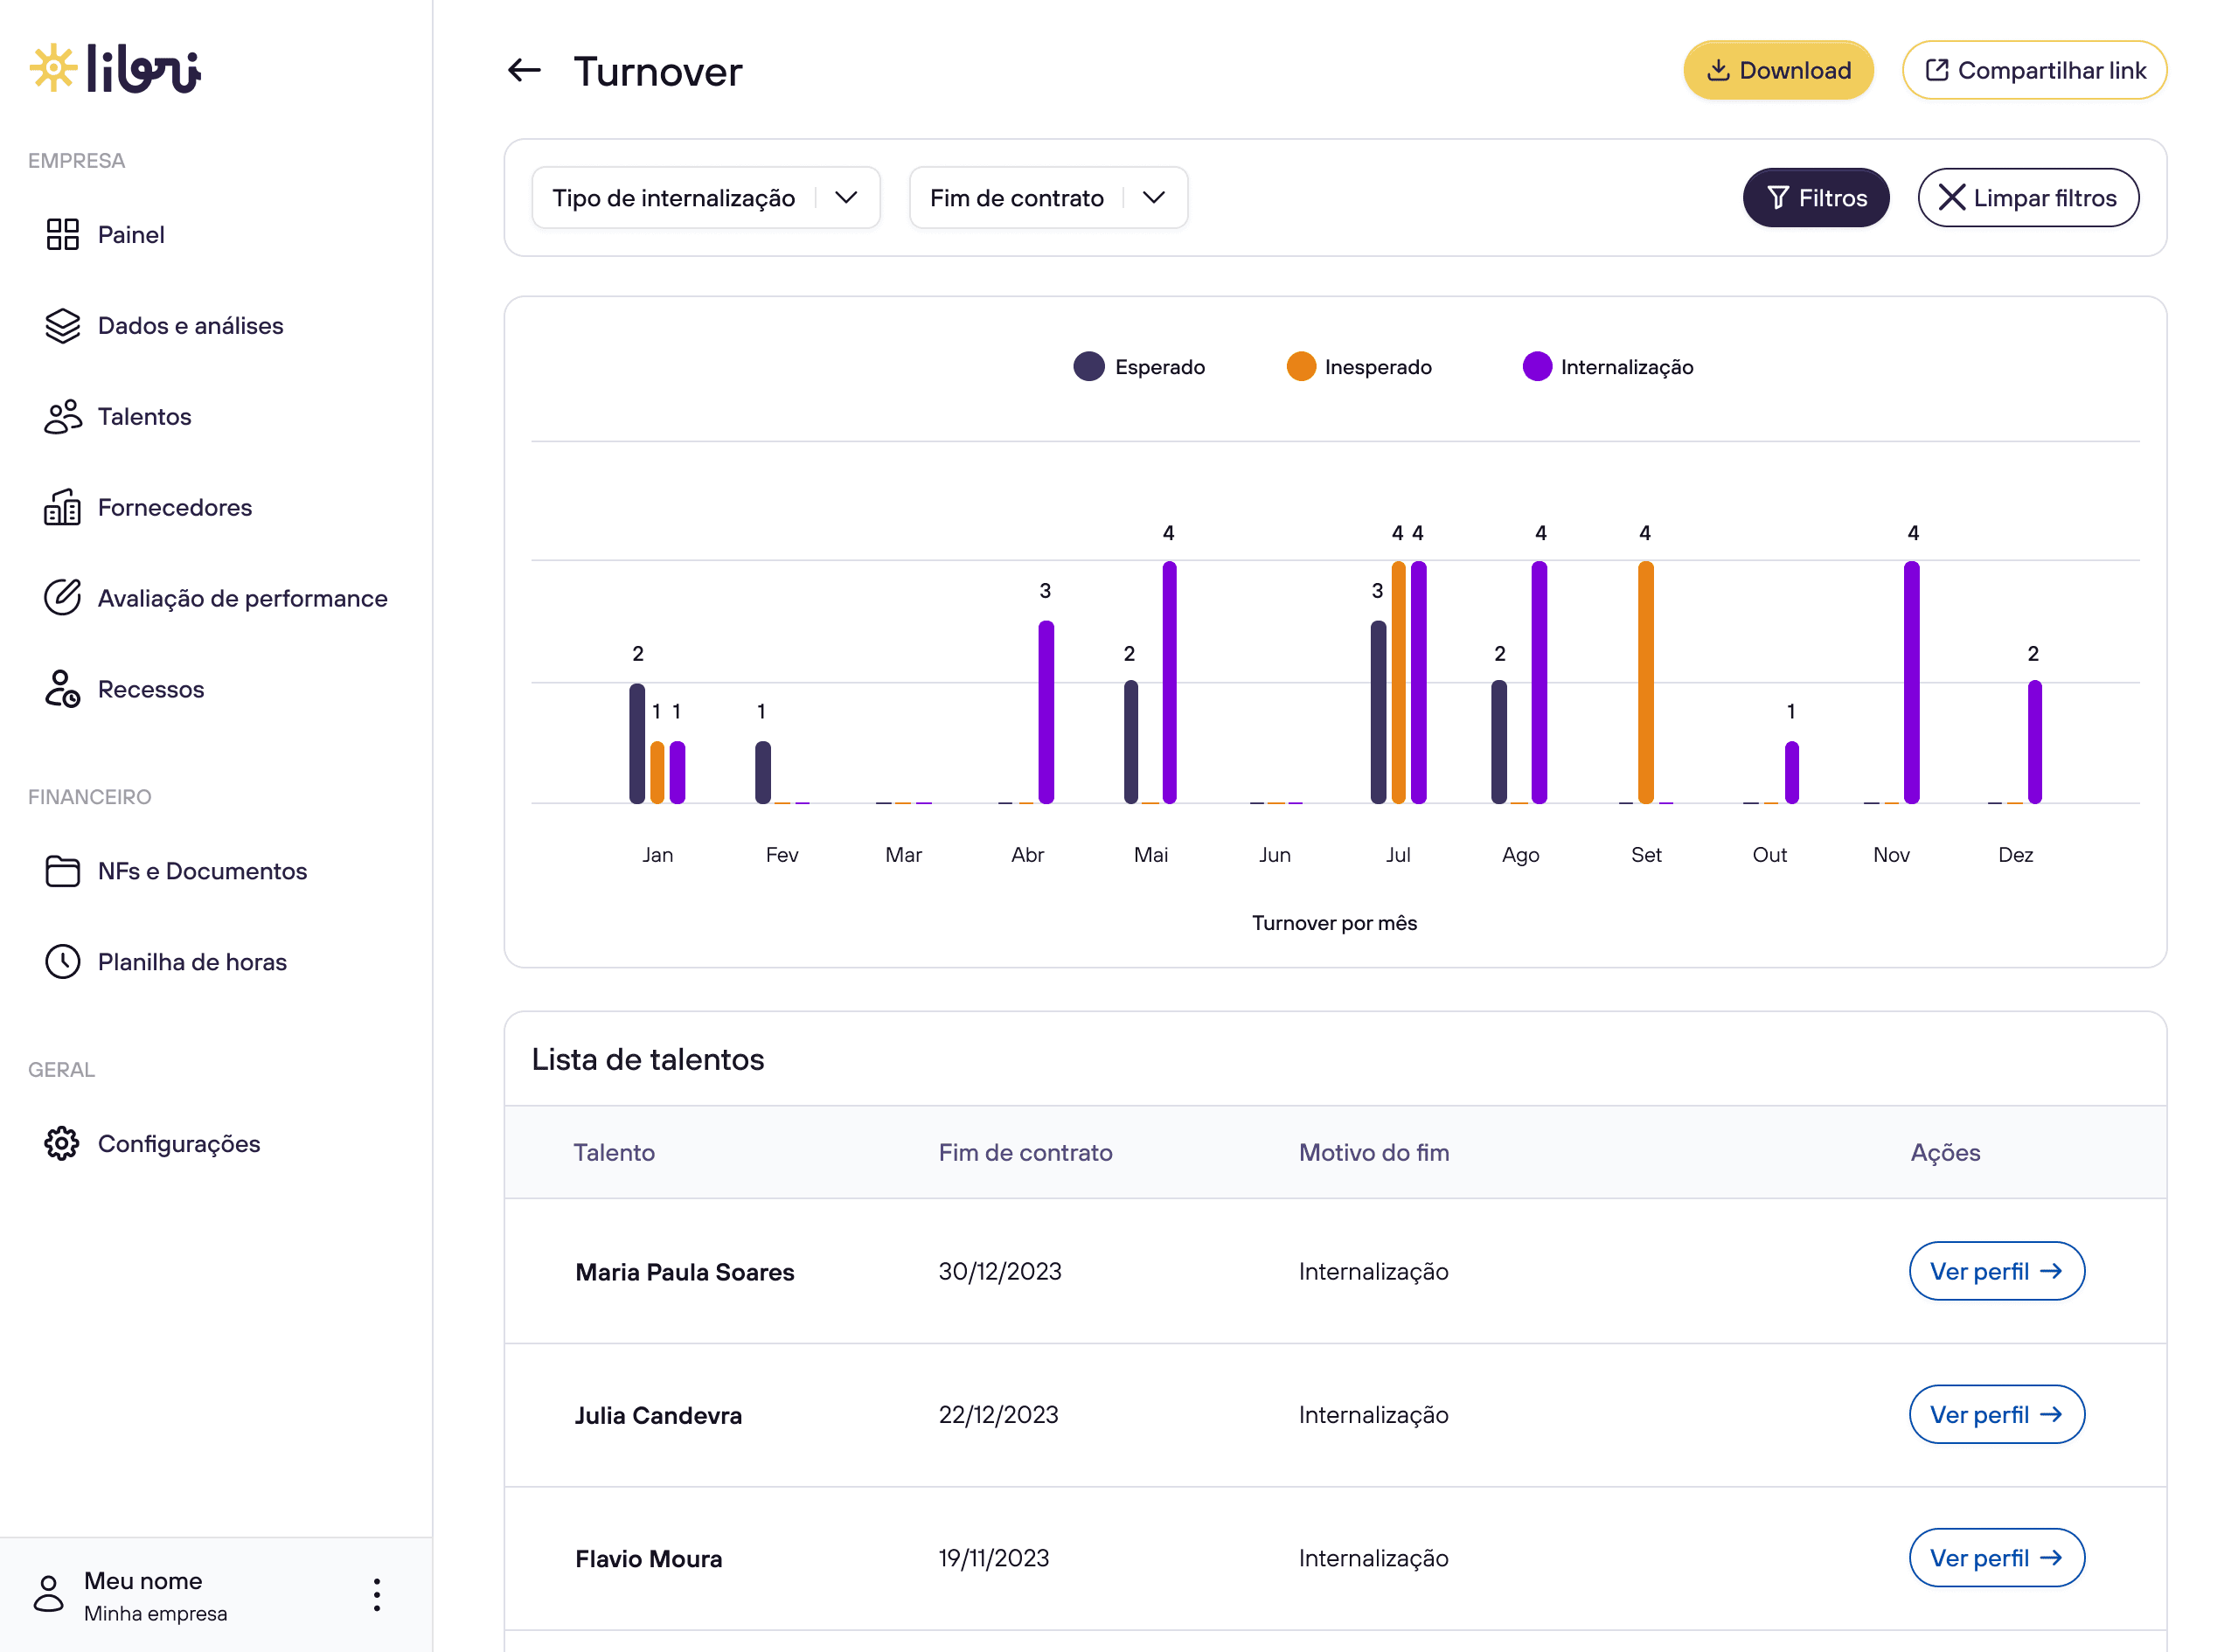Screen dimensions: 2238x1652
Task: Open the three-dot menu beside Meu nome
Action: (377, 1594)
